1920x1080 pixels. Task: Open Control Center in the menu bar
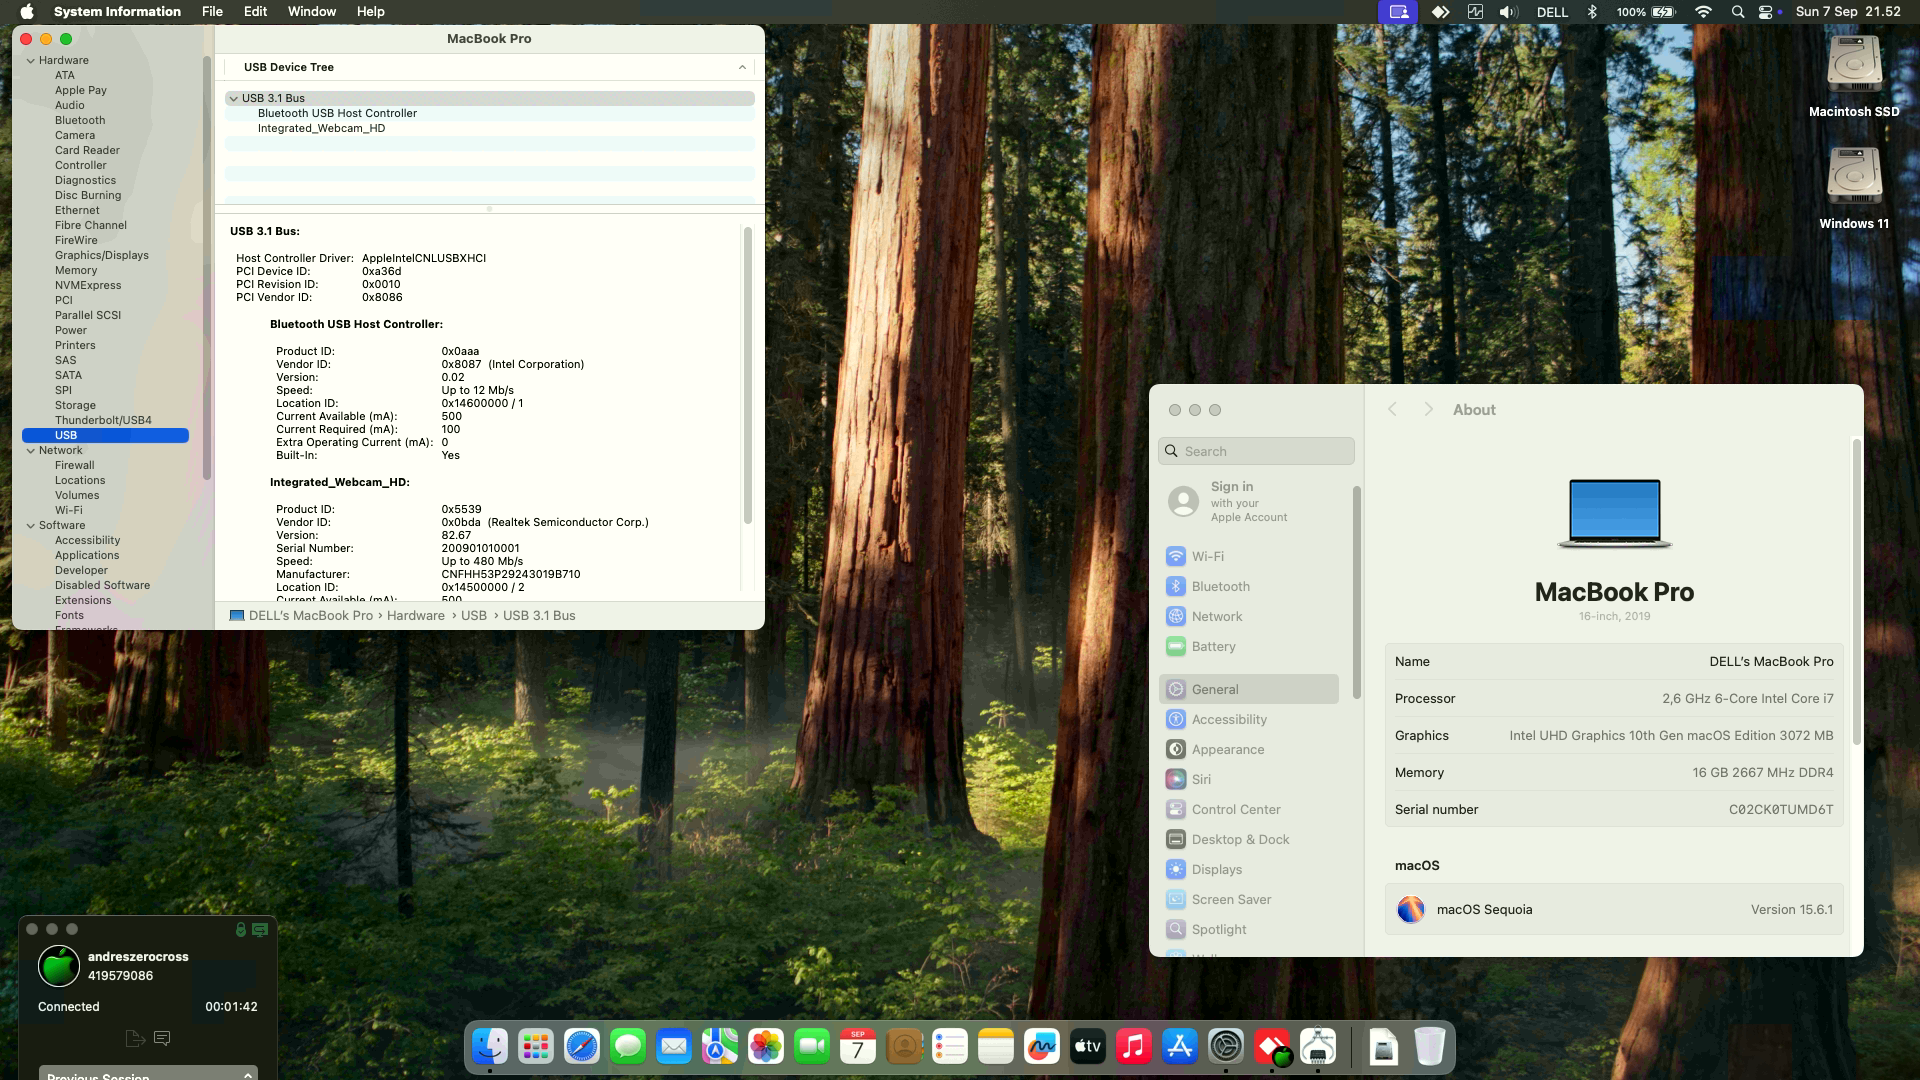[1766, 12]
